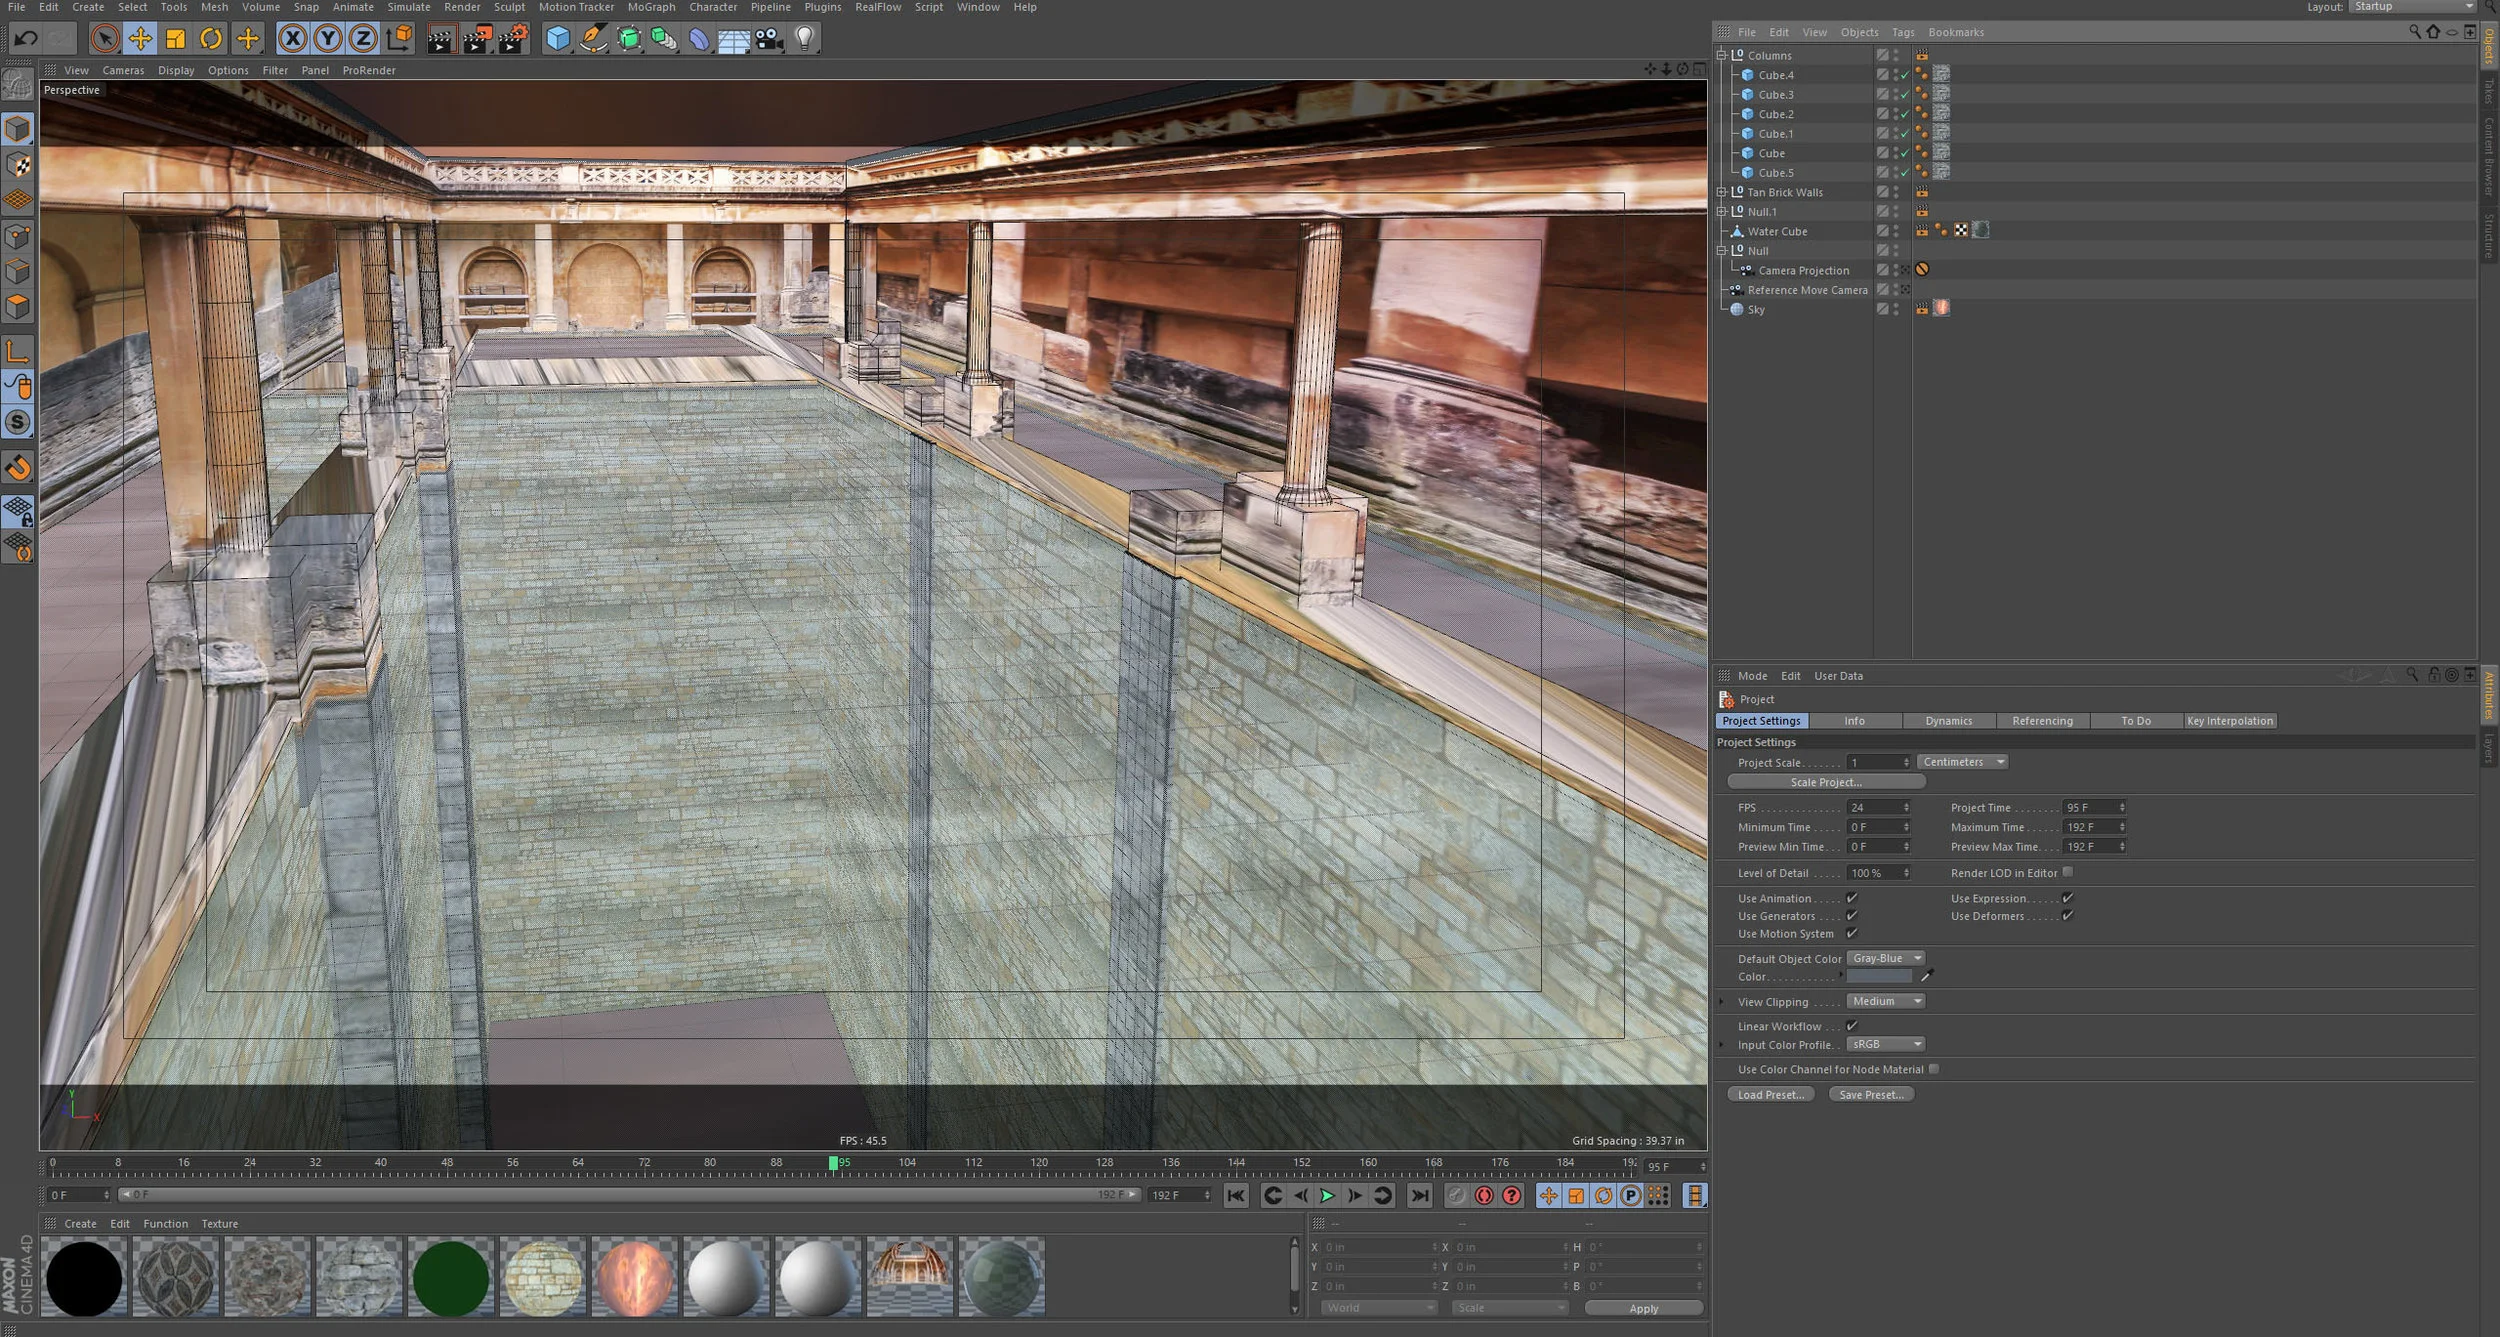Switch to the Dynamics tab
Viewport: 2500px width, 1337px height.
click(x=1948, y=721)
